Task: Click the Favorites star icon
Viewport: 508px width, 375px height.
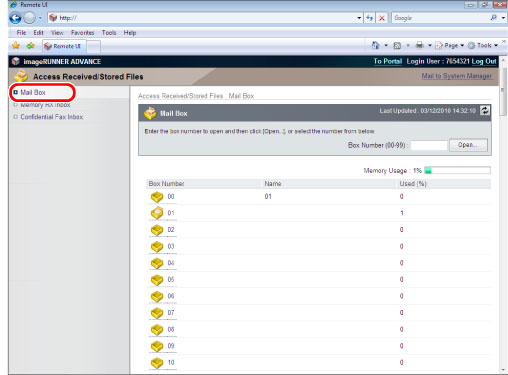Action: [16, 46]
